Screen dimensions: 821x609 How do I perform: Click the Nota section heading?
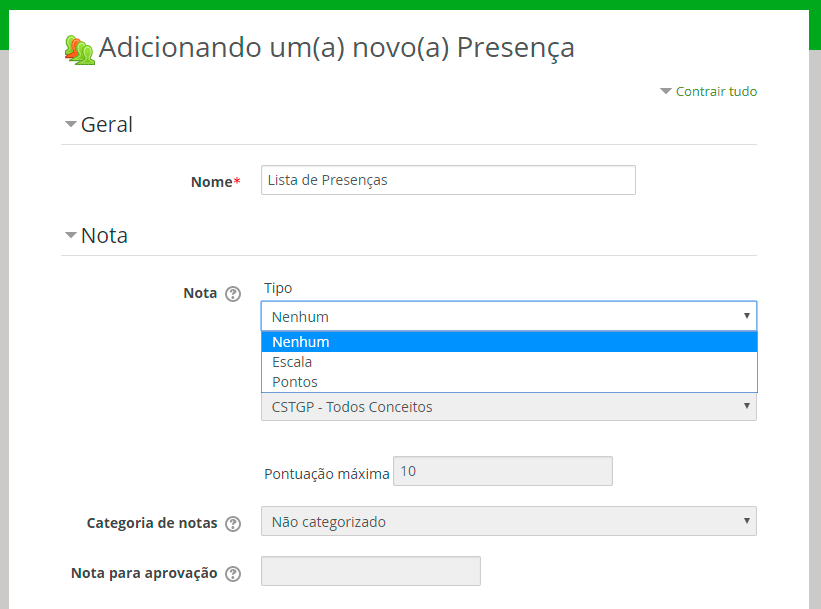[x=104, y=236]
